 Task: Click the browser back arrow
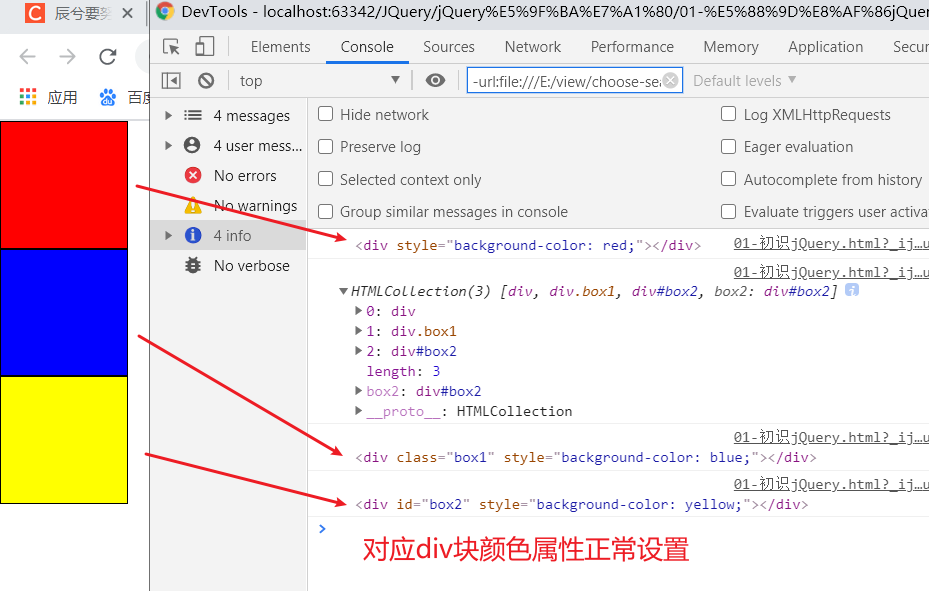tap(27, 57)
